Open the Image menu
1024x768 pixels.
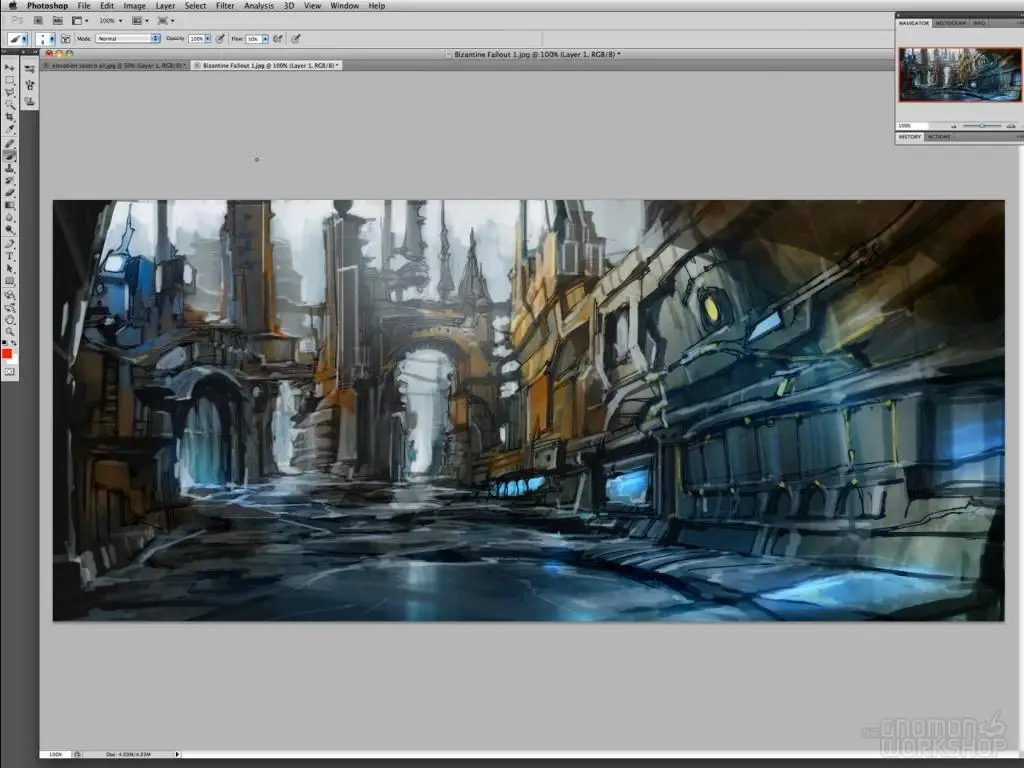pos(135,6)
